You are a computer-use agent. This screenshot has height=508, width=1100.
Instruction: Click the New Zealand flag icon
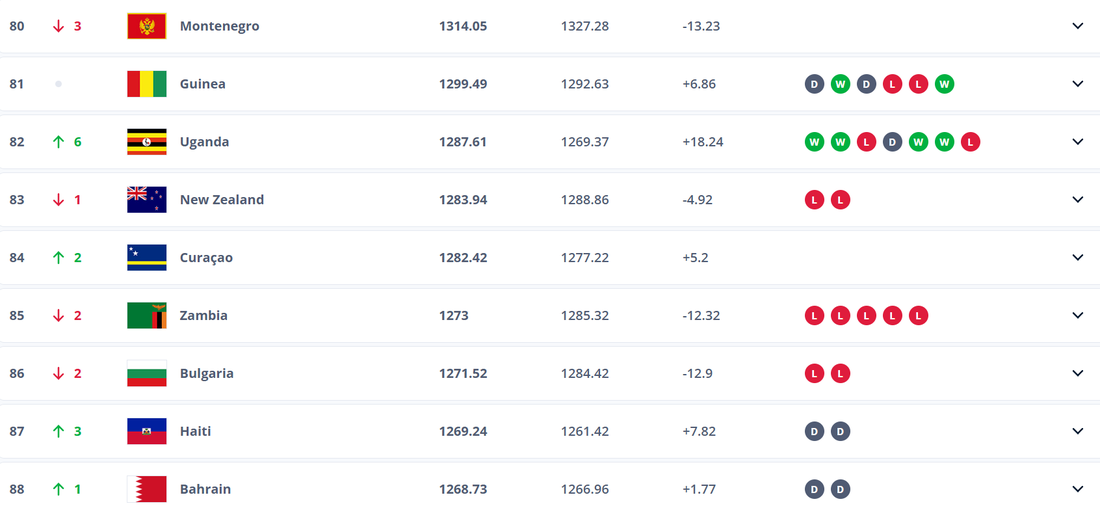coord(147,200)
